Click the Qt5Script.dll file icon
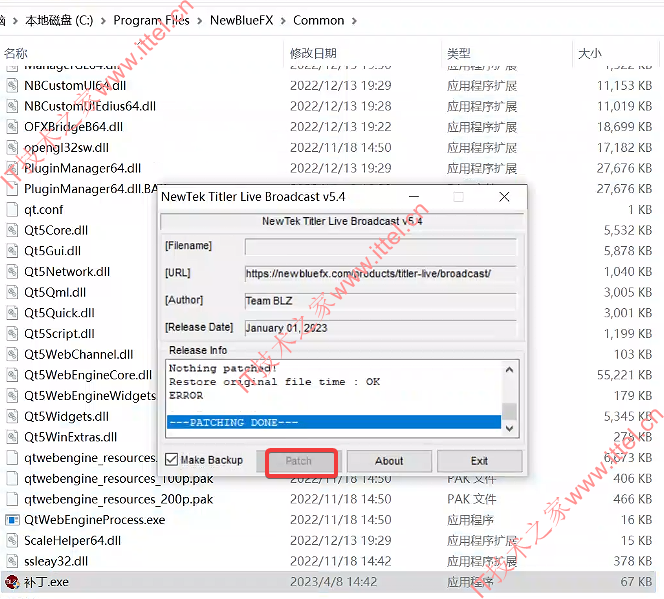 pos(12,334)
